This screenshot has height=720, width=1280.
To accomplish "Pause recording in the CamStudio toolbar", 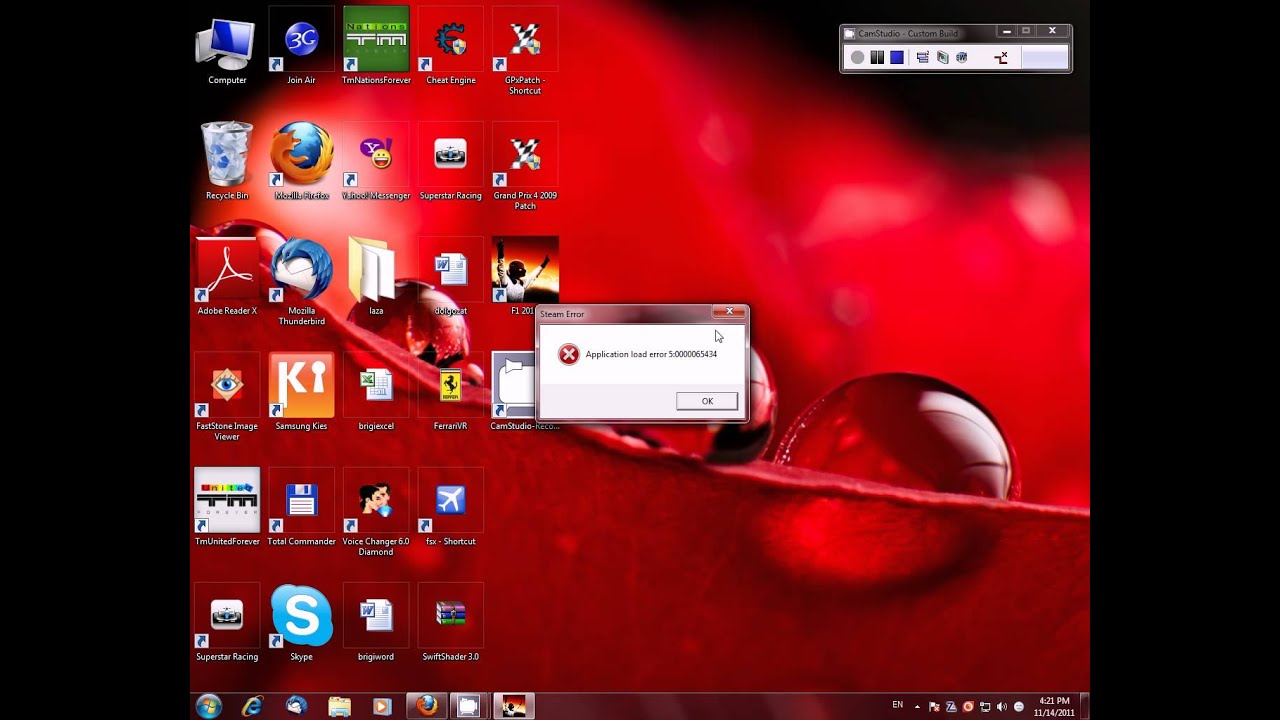I will pyautogui.click(x=877, y=58).
